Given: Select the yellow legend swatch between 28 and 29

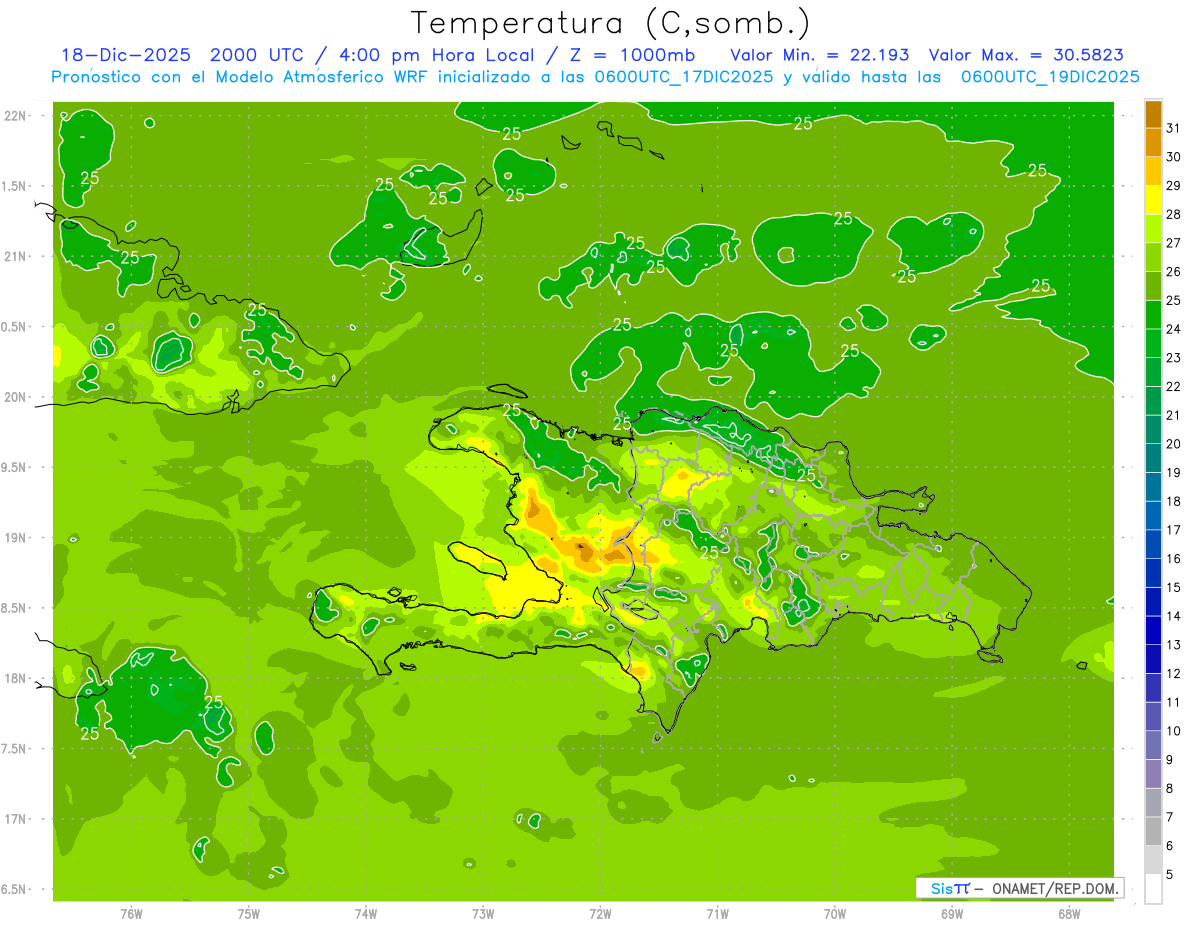Looking at the screenshot, I should click(x=1153, y=200).
